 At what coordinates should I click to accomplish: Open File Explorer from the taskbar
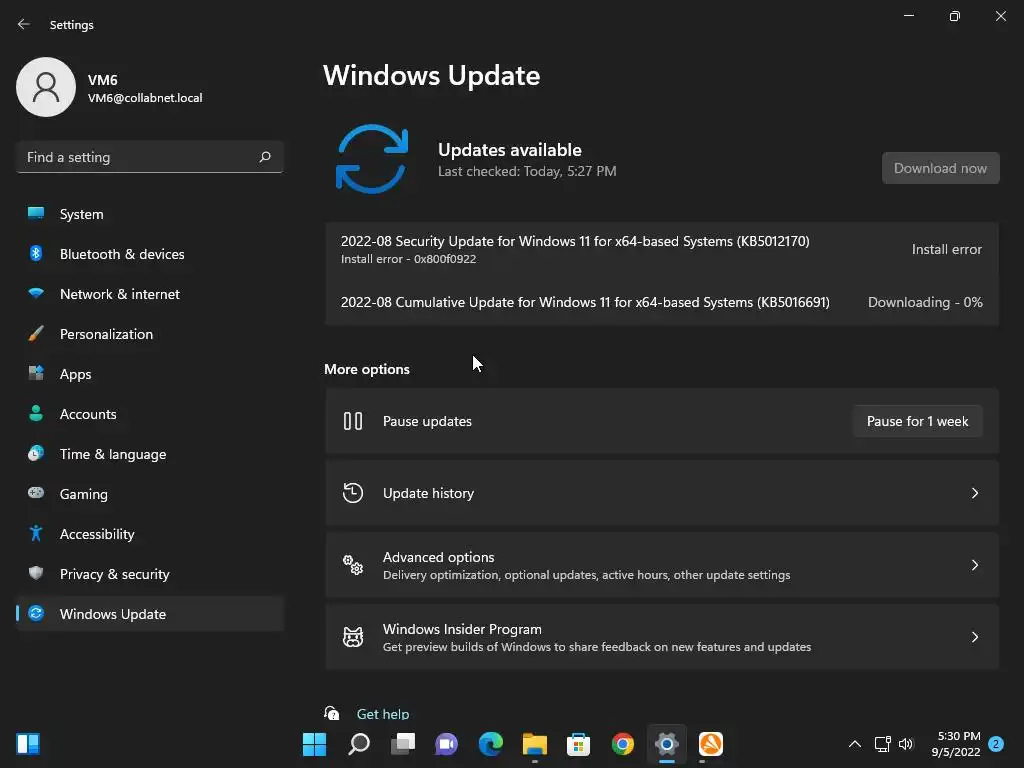[535, 744]
